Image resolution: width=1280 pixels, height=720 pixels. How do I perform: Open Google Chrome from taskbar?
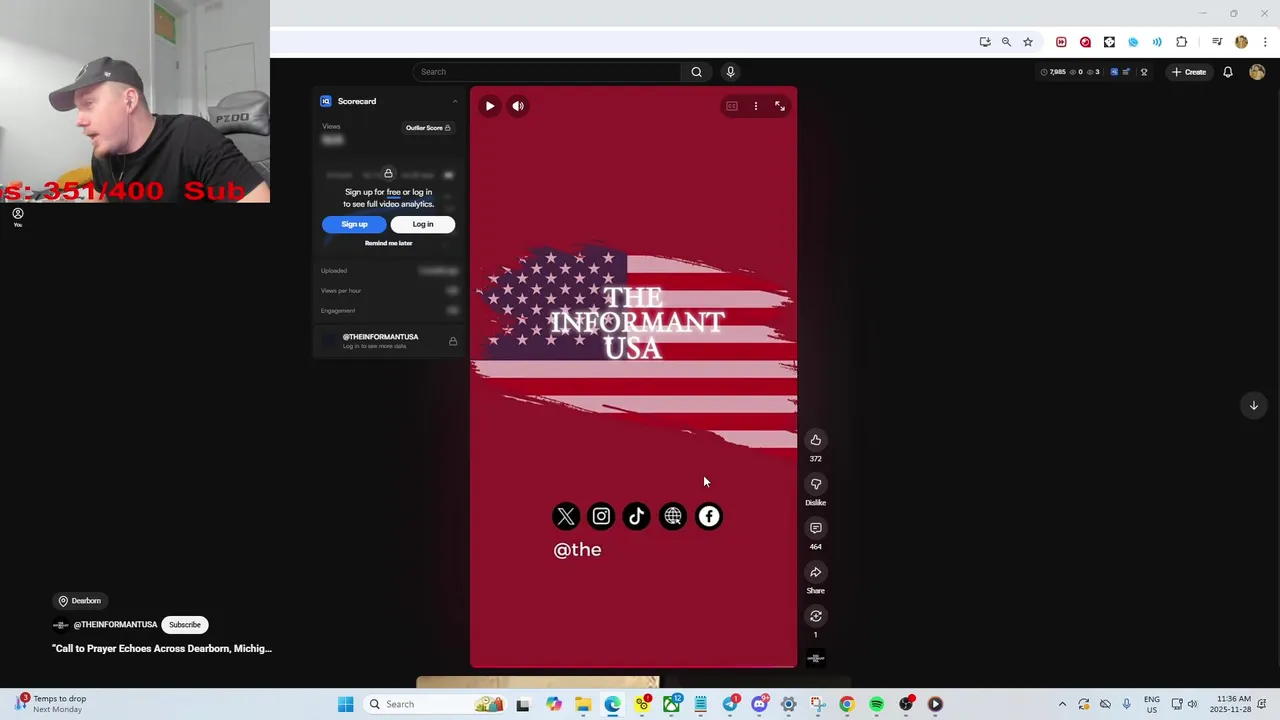tap(847, 704)
